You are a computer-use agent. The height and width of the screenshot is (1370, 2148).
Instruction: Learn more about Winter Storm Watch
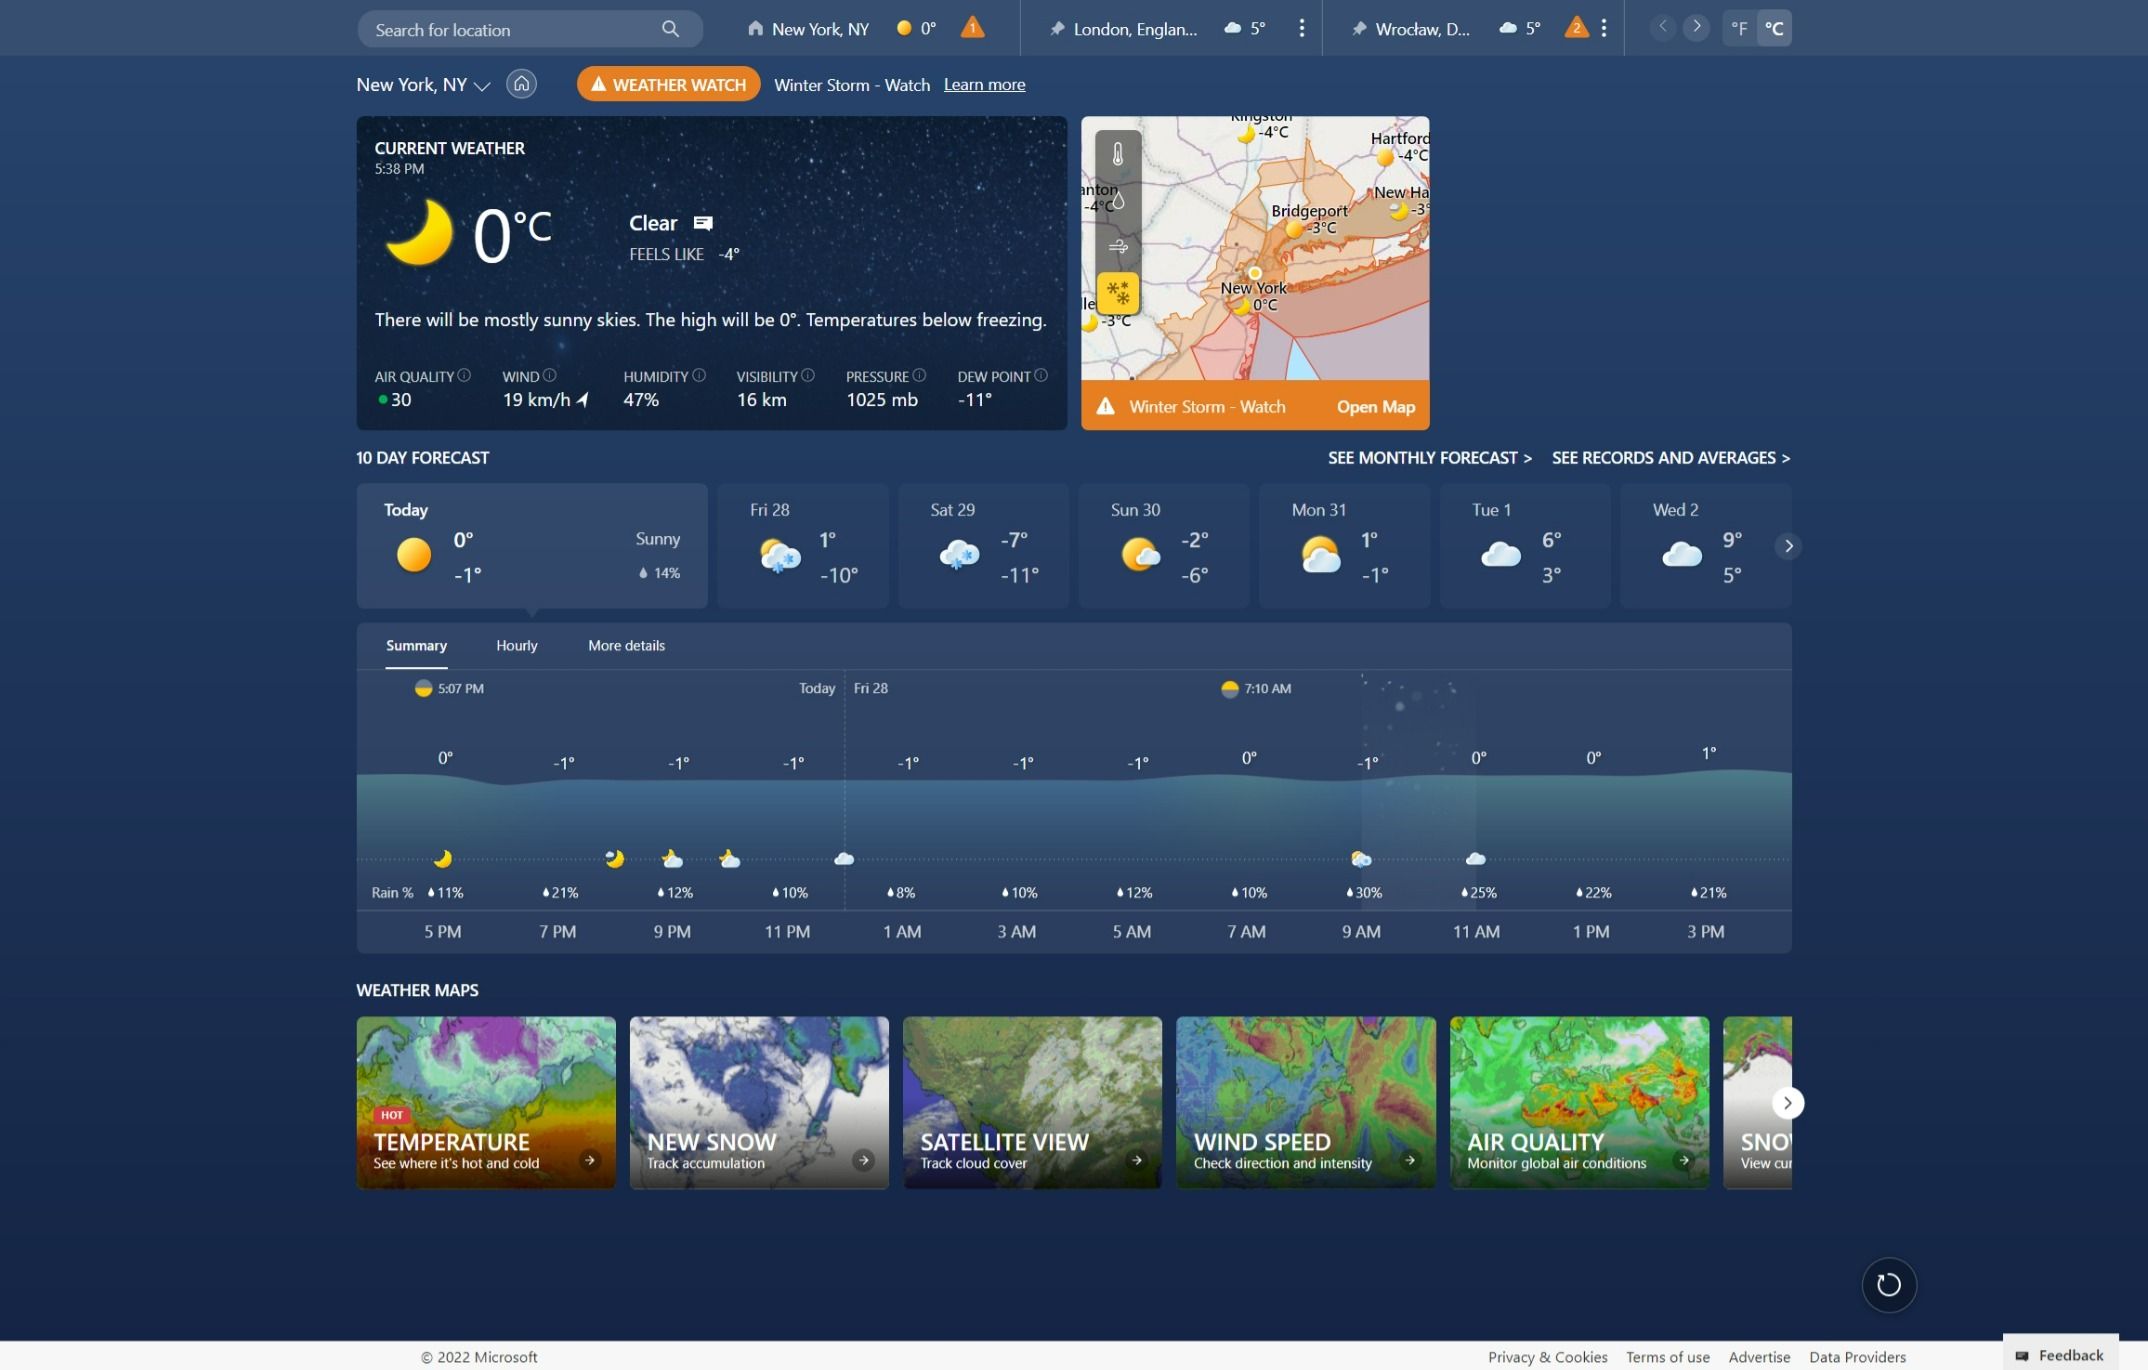[x=983, y=85]
